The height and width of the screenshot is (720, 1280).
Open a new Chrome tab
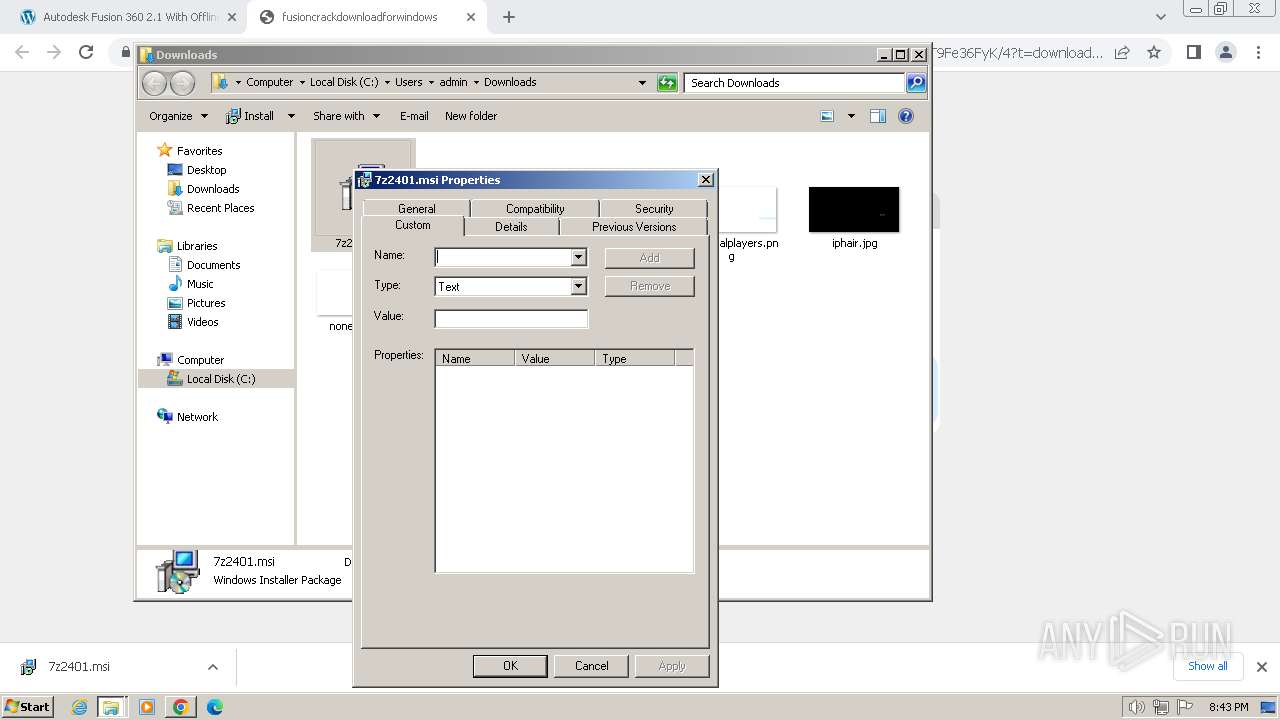click(x=509, y=17)
